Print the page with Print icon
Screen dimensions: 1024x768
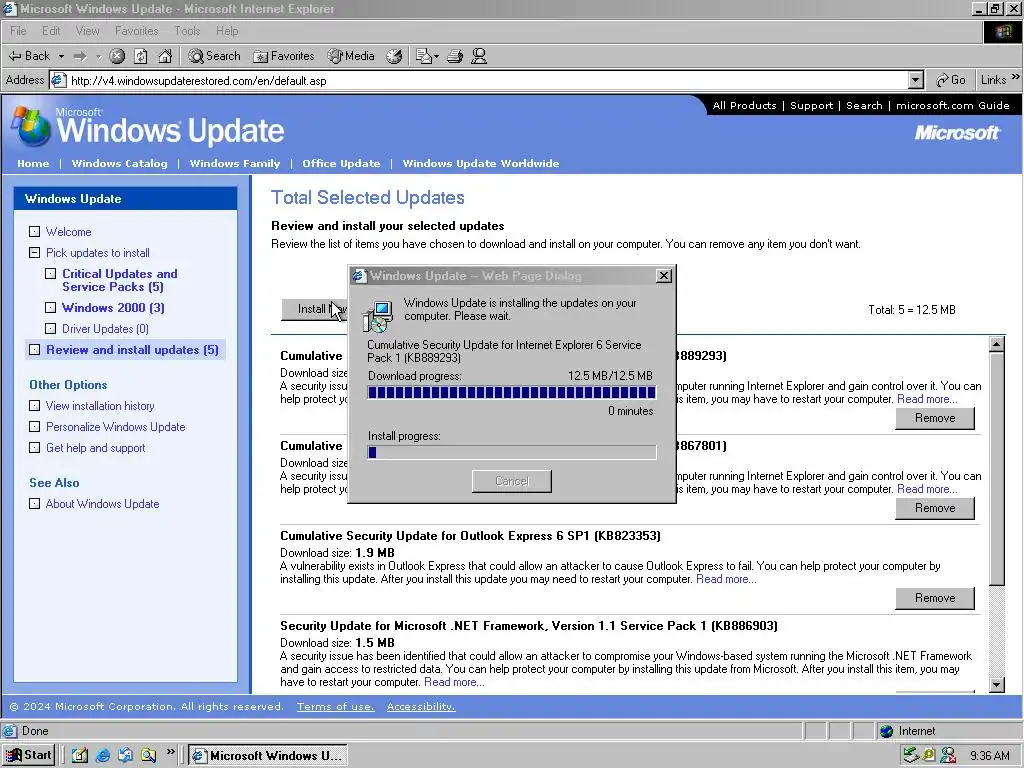tap(455, 56)
